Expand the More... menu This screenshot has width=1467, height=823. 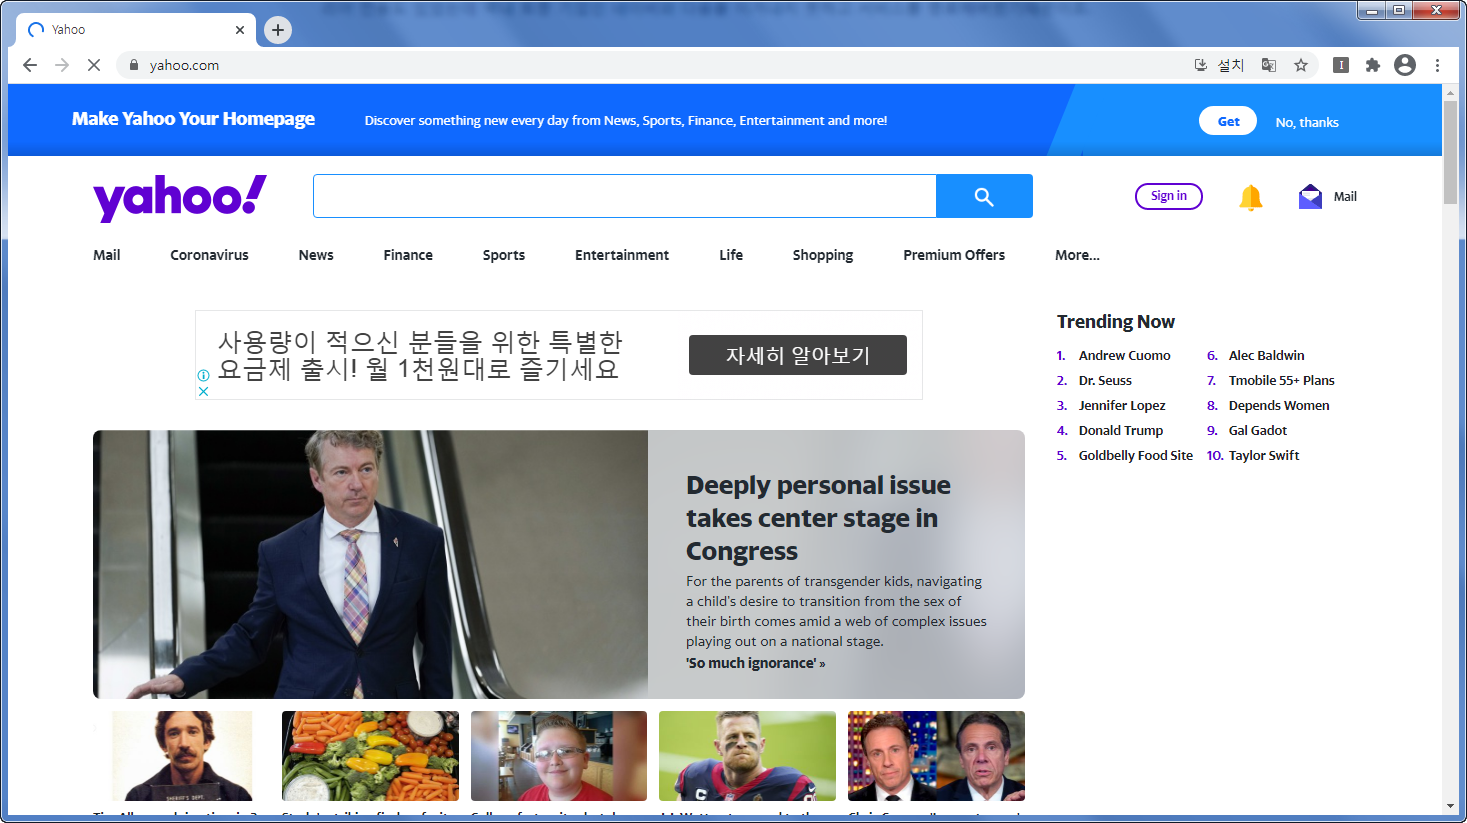pos(1077,255)
